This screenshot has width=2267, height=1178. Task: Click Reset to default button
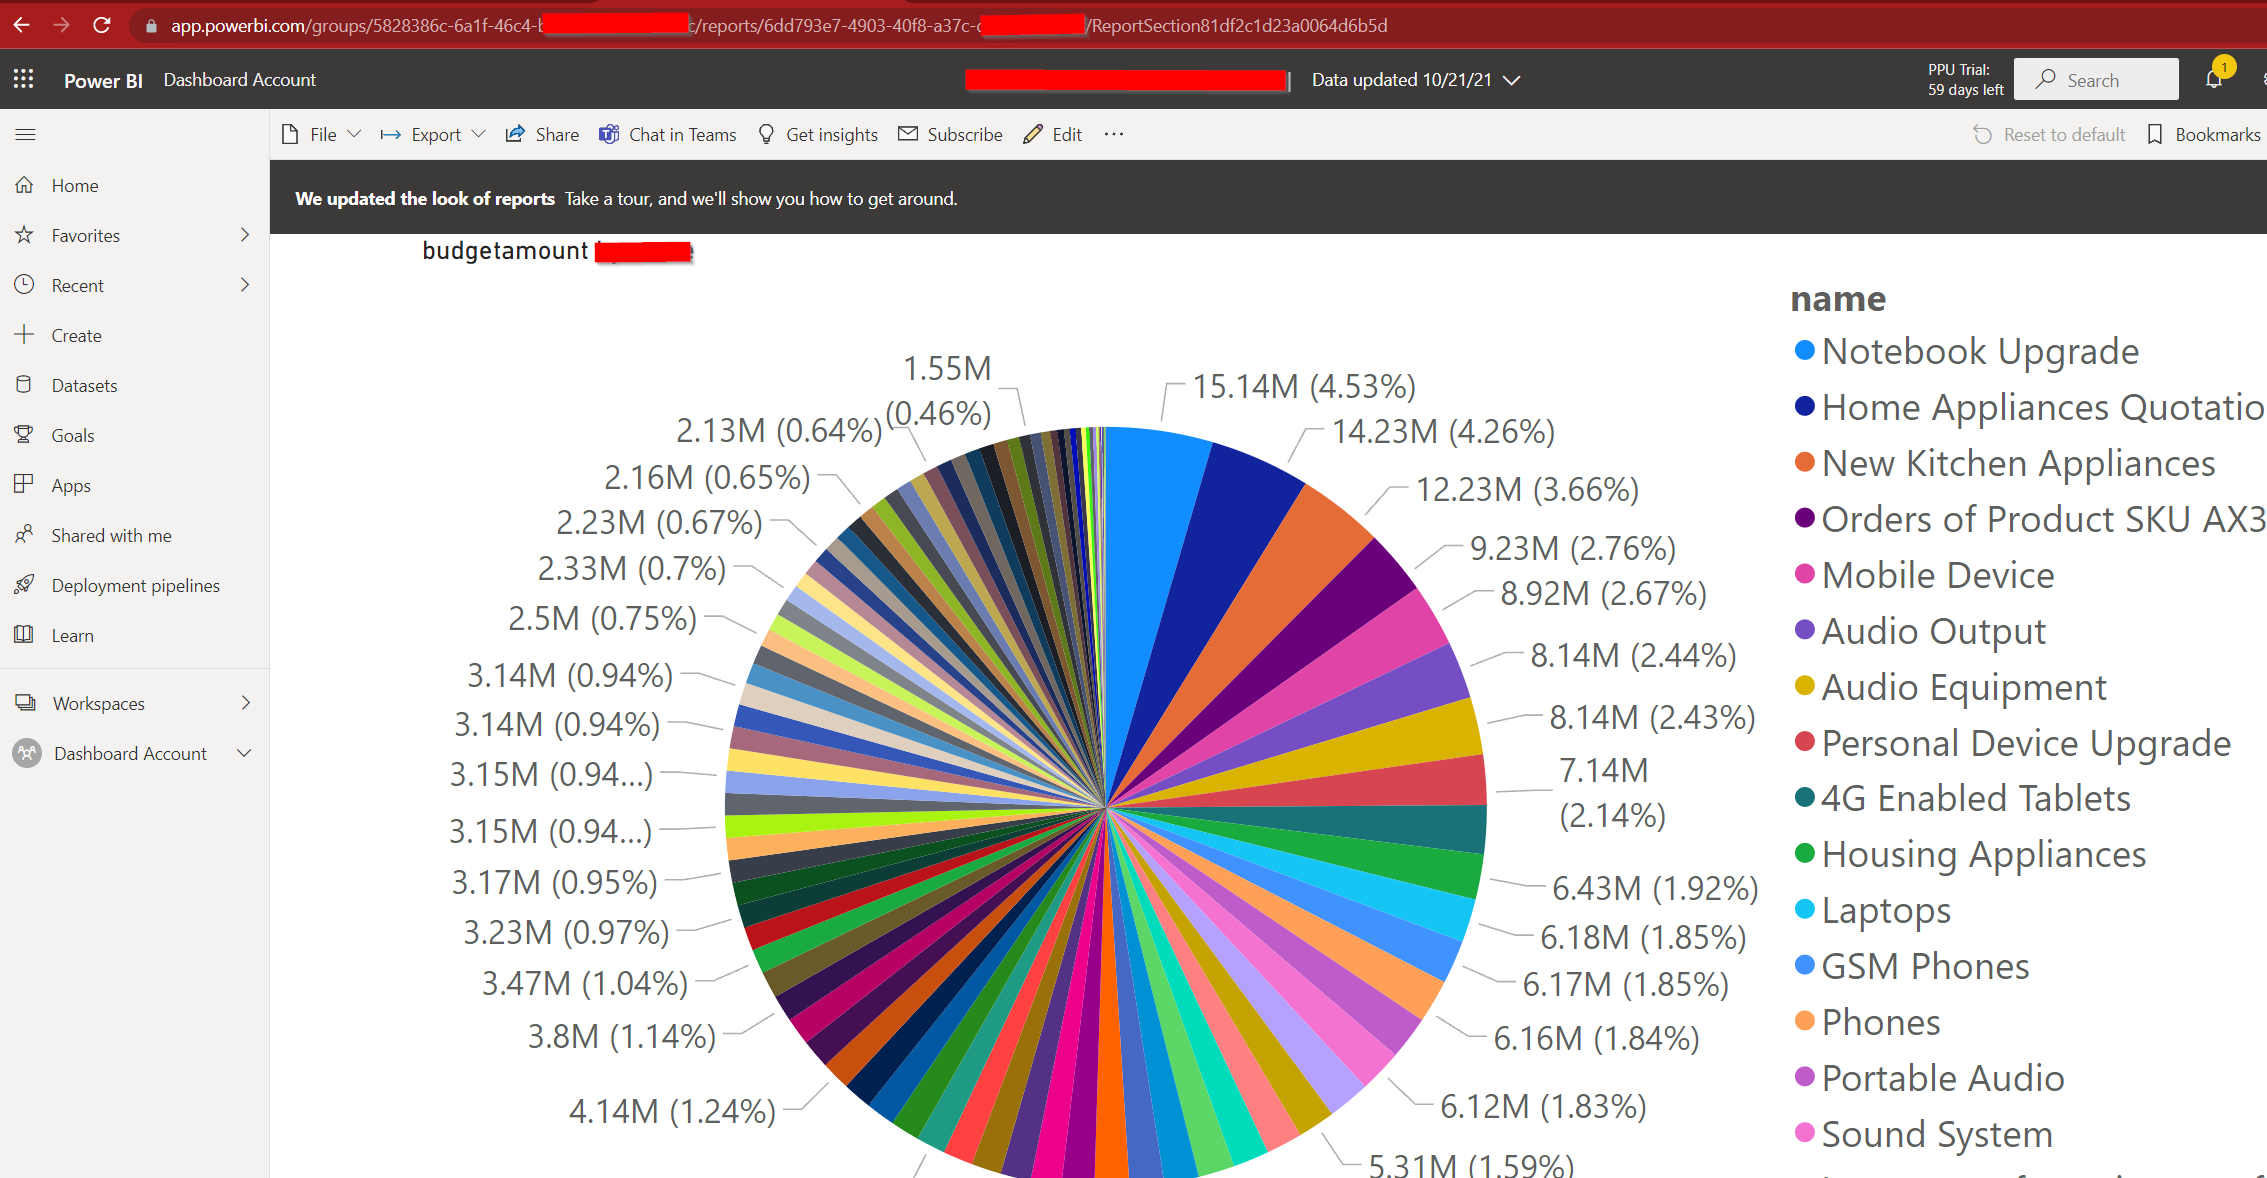tap(2054, 133)
